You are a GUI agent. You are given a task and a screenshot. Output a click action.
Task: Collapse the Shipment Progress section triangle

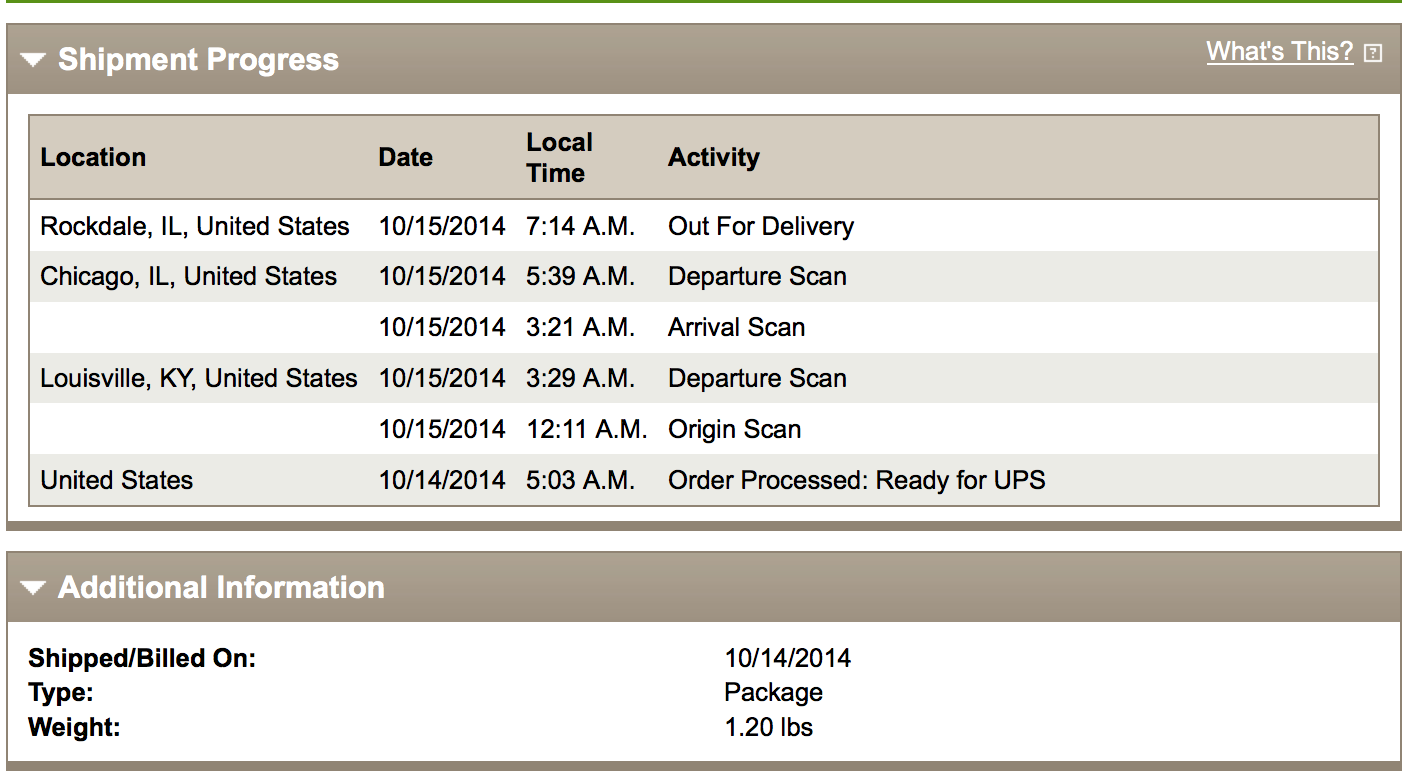point(33,60)
